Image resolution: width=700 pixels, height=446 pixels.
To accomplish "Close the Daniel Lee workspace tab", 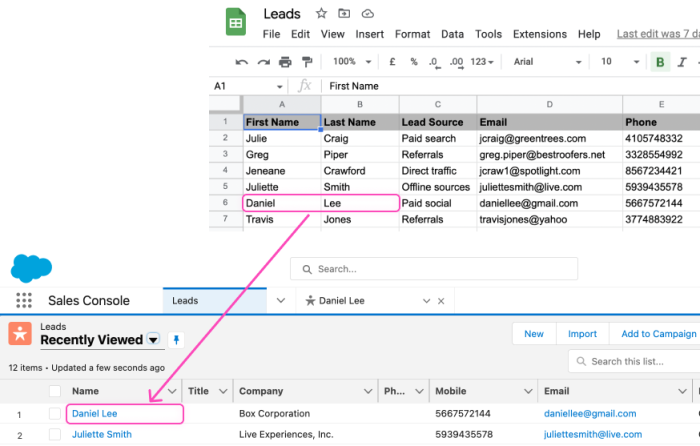I will pyautogui.click(x=441, y=301).
